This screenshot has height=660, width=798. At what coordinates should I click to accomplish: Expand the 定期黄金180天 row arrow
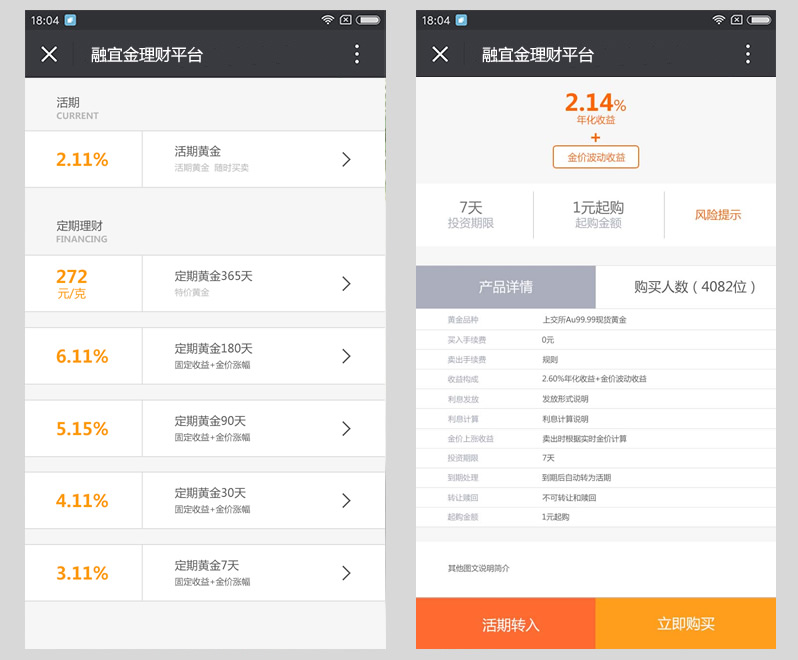coord(346,356)
